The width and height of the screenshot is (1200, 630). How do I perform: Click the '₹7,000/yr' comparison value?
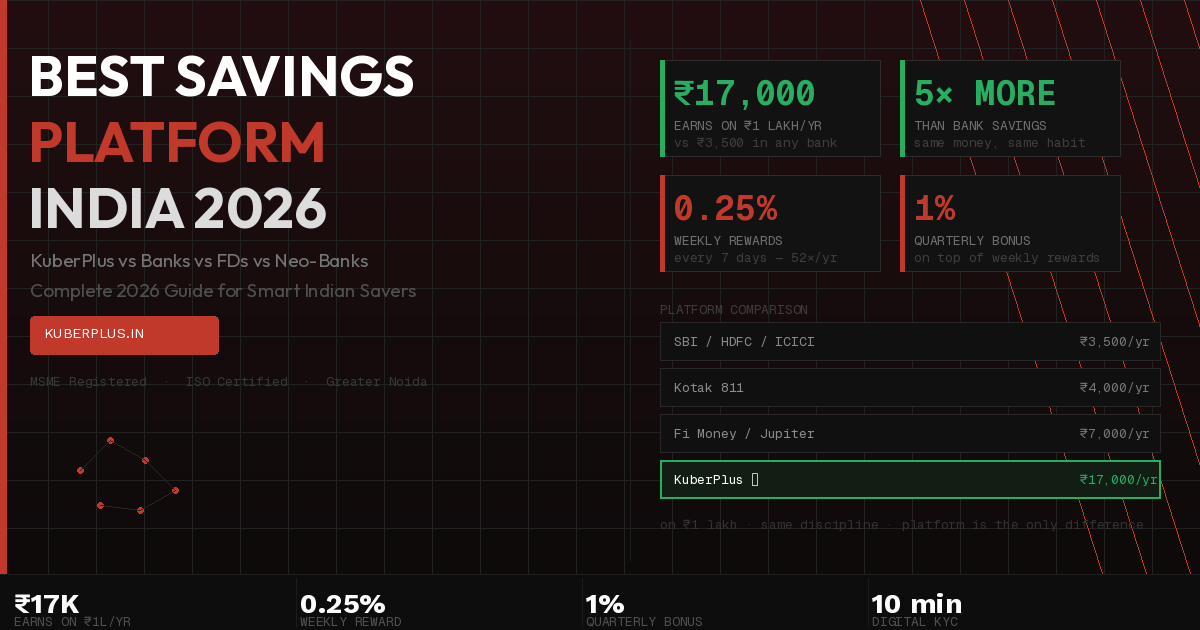(1115, 434)
